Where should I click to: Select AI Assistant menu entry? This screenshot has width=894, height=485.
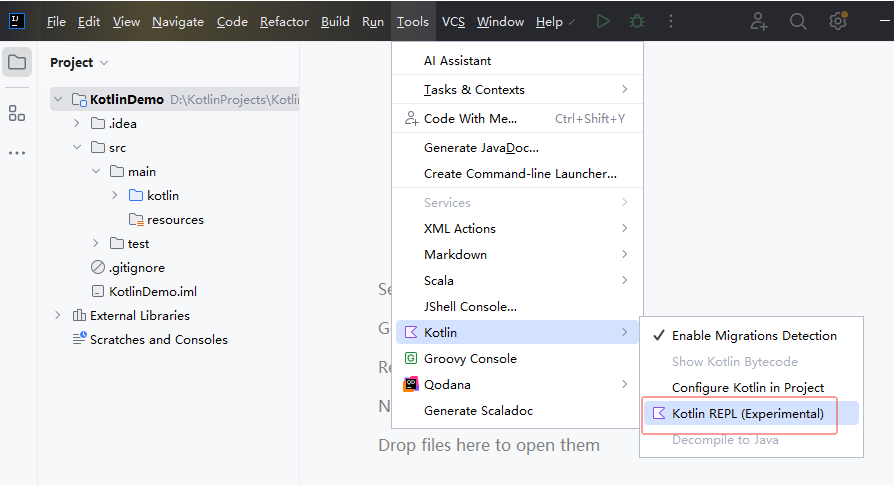[x=517, y=60]
